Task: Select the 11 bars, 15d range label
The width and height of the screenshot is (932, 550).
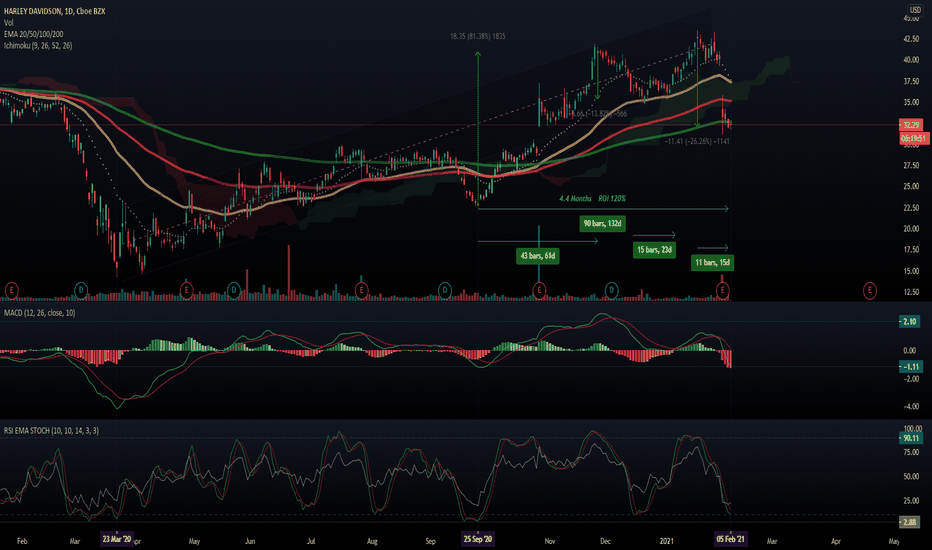Action: coord(713,263)
